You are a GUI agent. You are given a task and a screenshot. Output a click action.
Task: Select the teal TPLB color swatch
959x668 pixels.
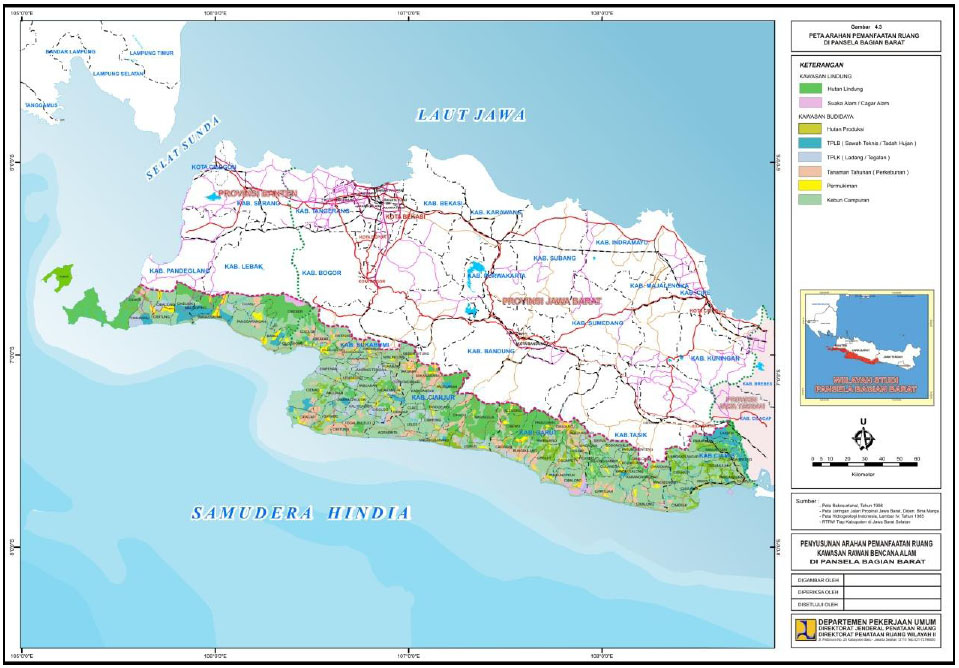coord(809,144)
